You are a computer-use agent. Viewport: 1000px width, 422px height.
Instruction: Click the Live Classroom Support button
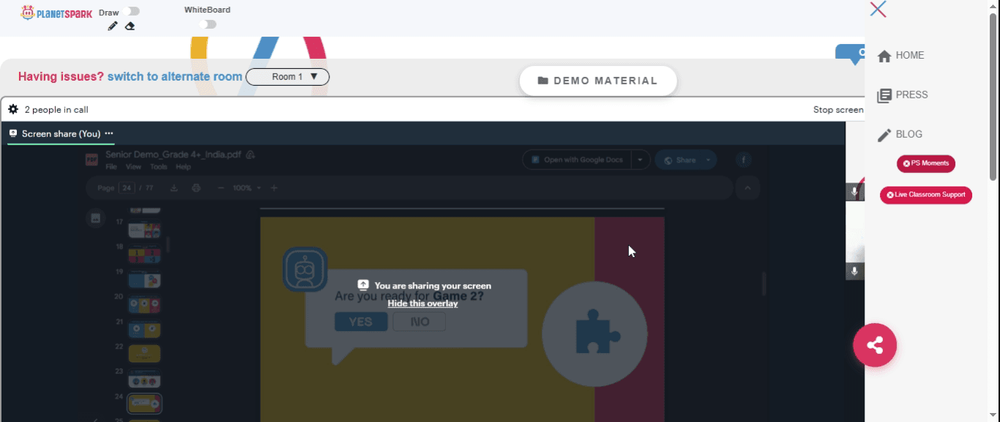pyautogui.click(x=926, y=195)
